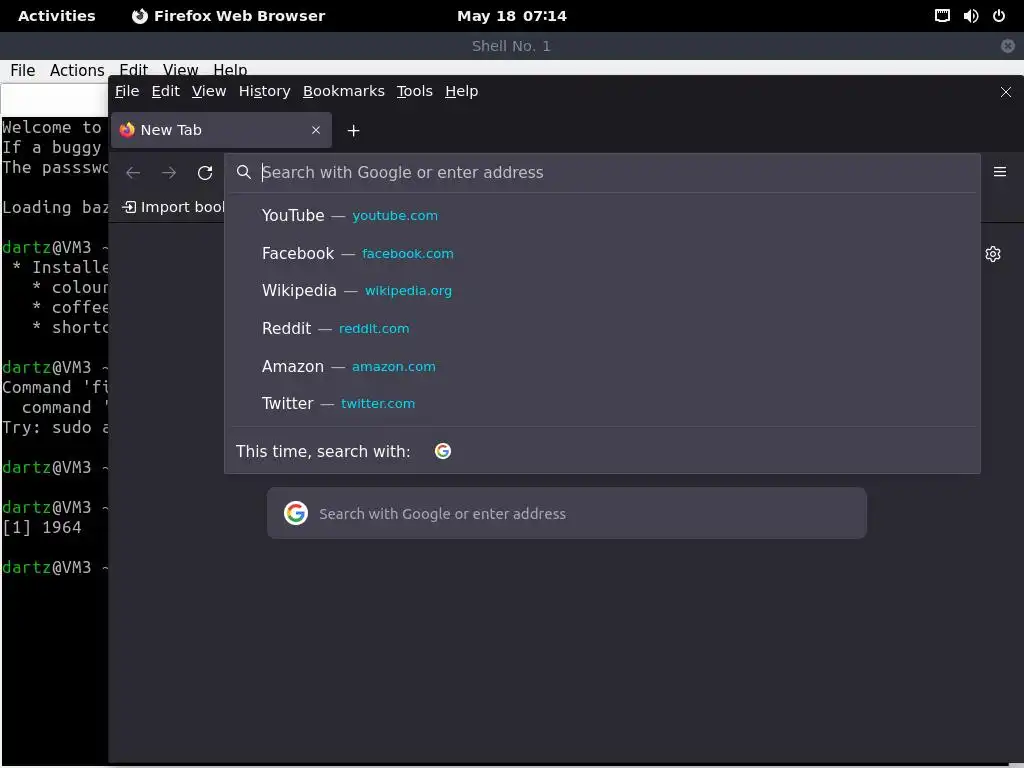Viewport: 1024px width, 768px height.
Task: Open the date and time calendar
Action: tap(512, 16)
